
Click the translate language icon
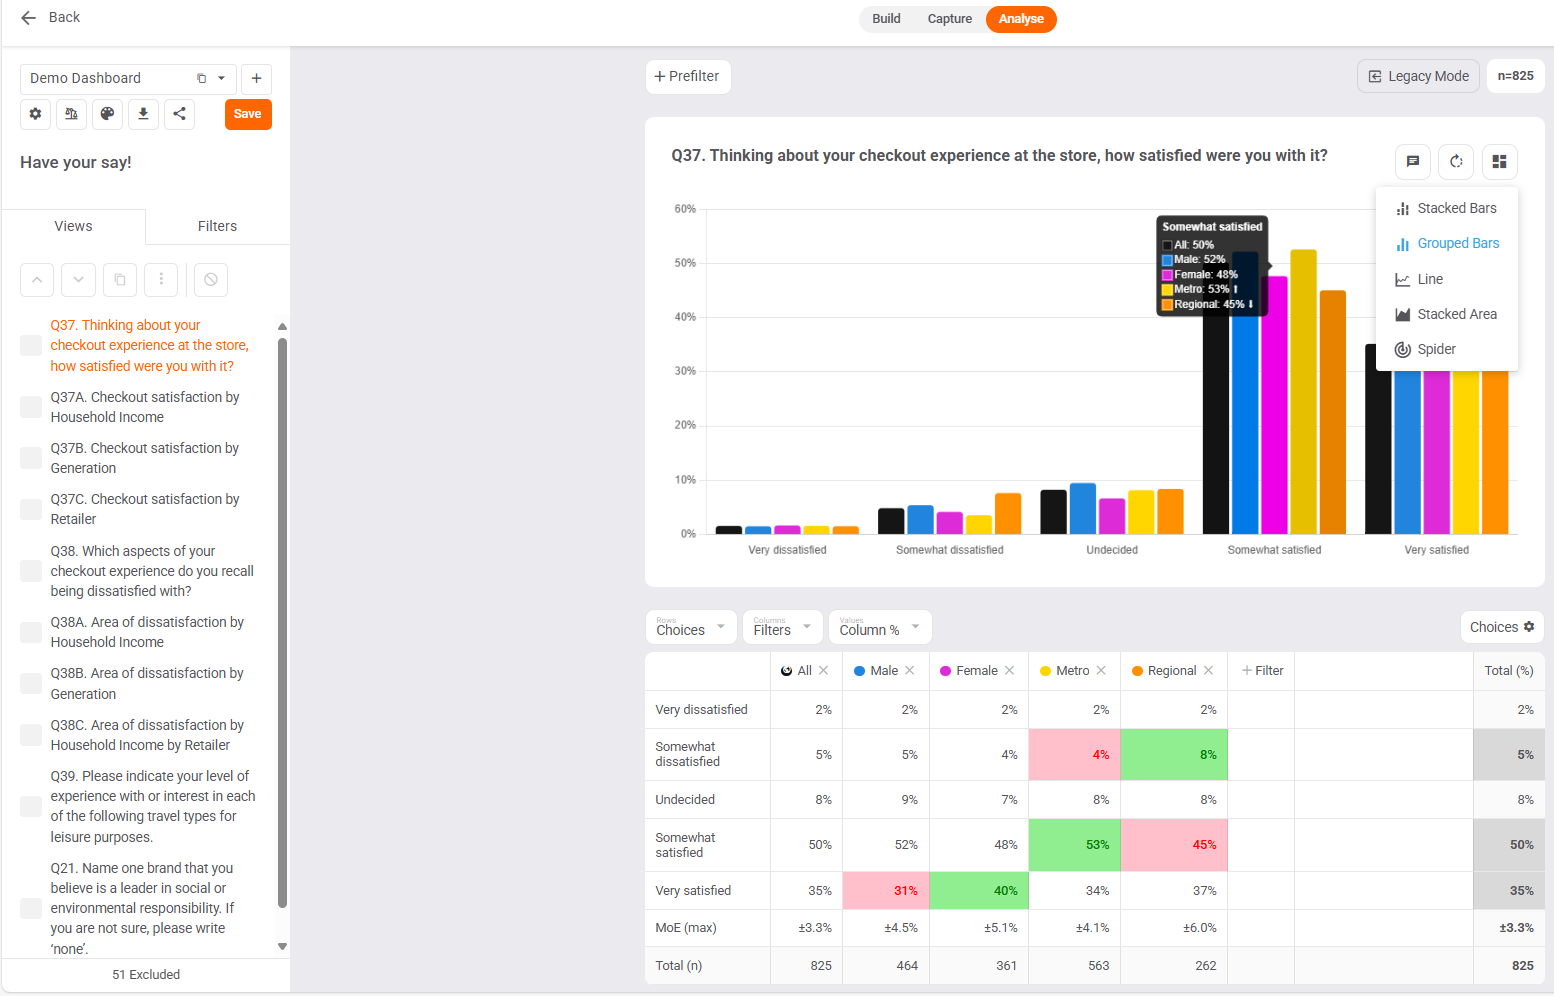click(71, 114)
